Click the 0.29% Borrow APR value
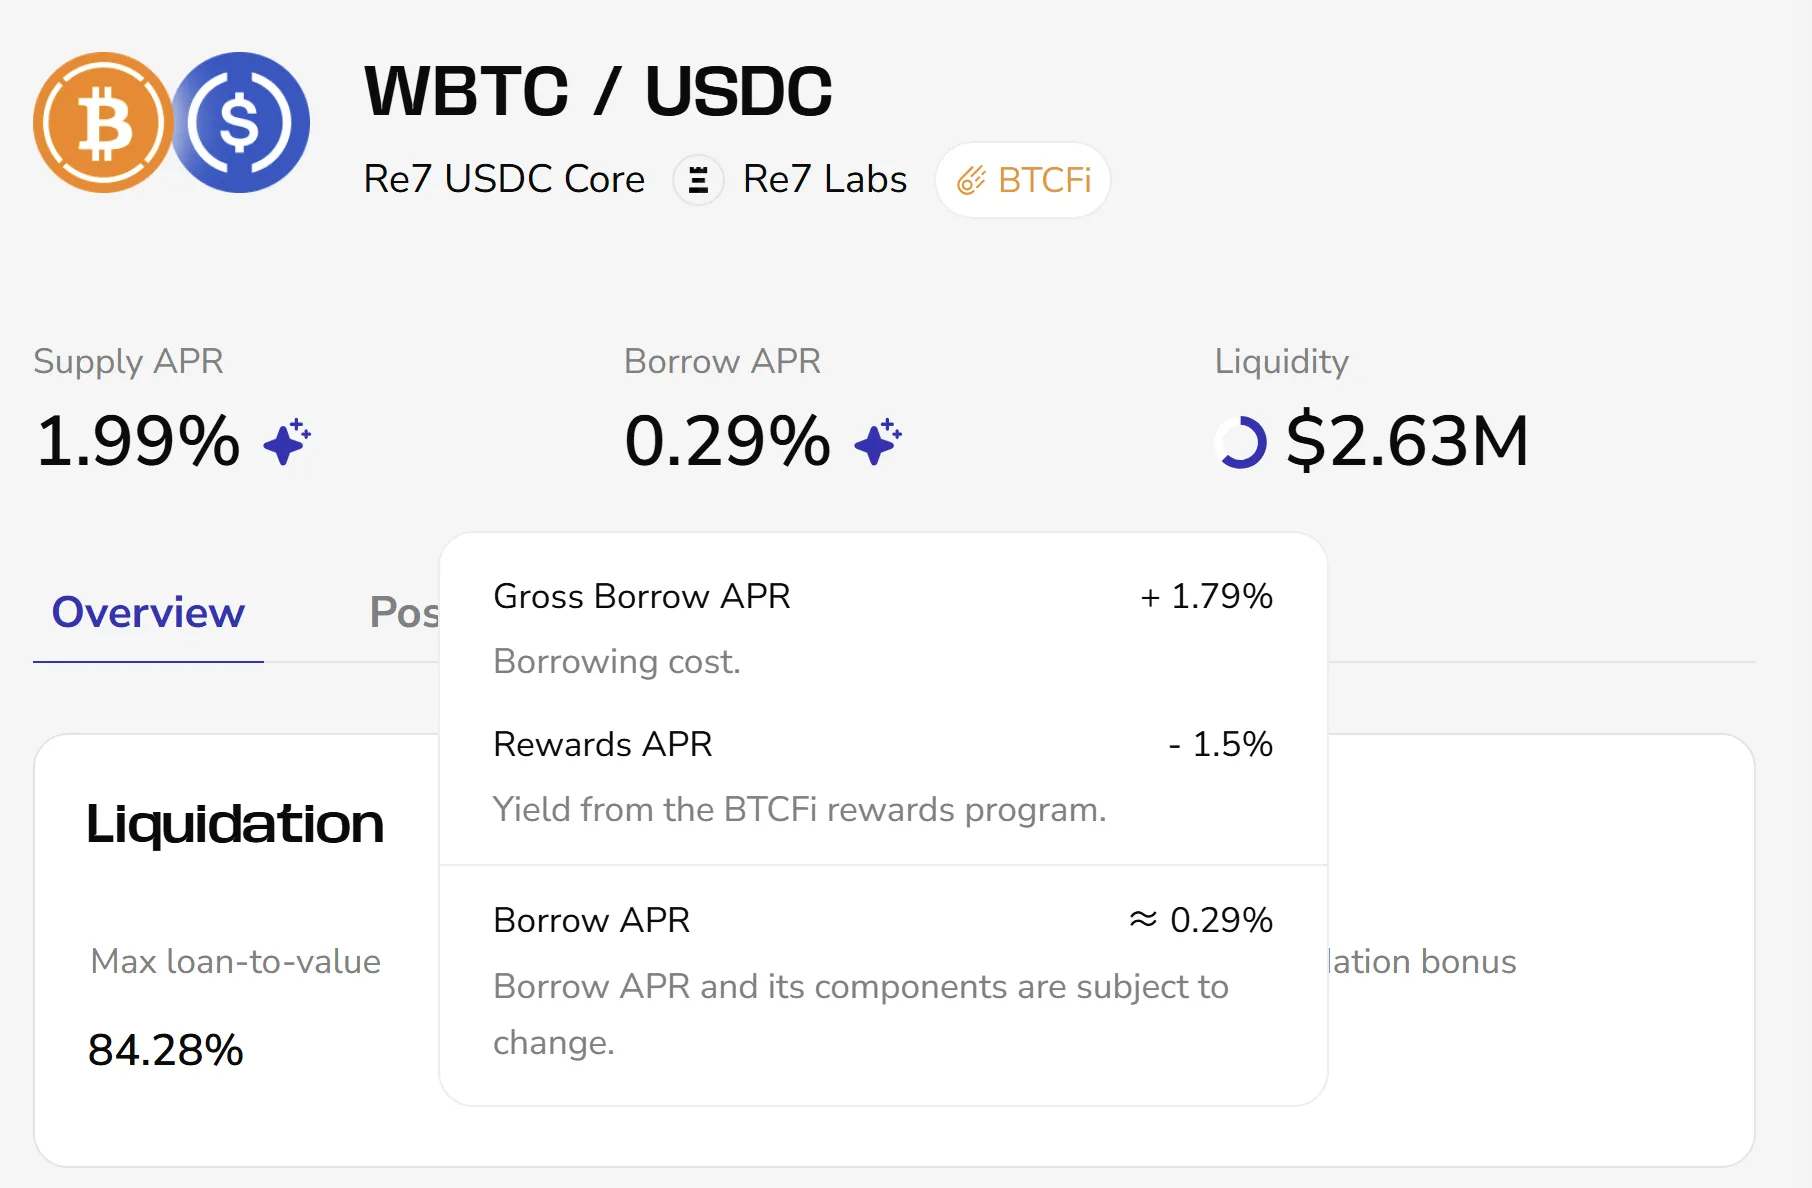The height and width of the screenshot is (1188, 1812). pyautogui.click(x=727, y=441)
